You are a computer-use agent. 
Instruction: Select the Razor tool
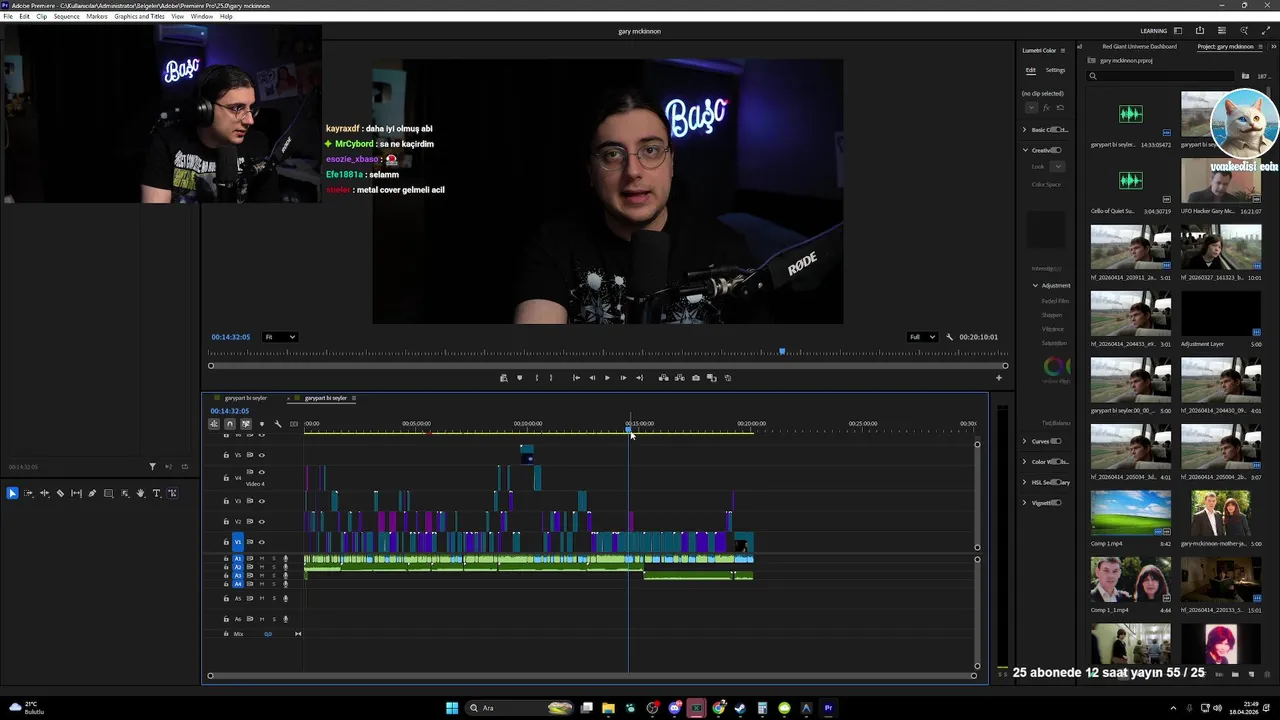pos(60,493)
